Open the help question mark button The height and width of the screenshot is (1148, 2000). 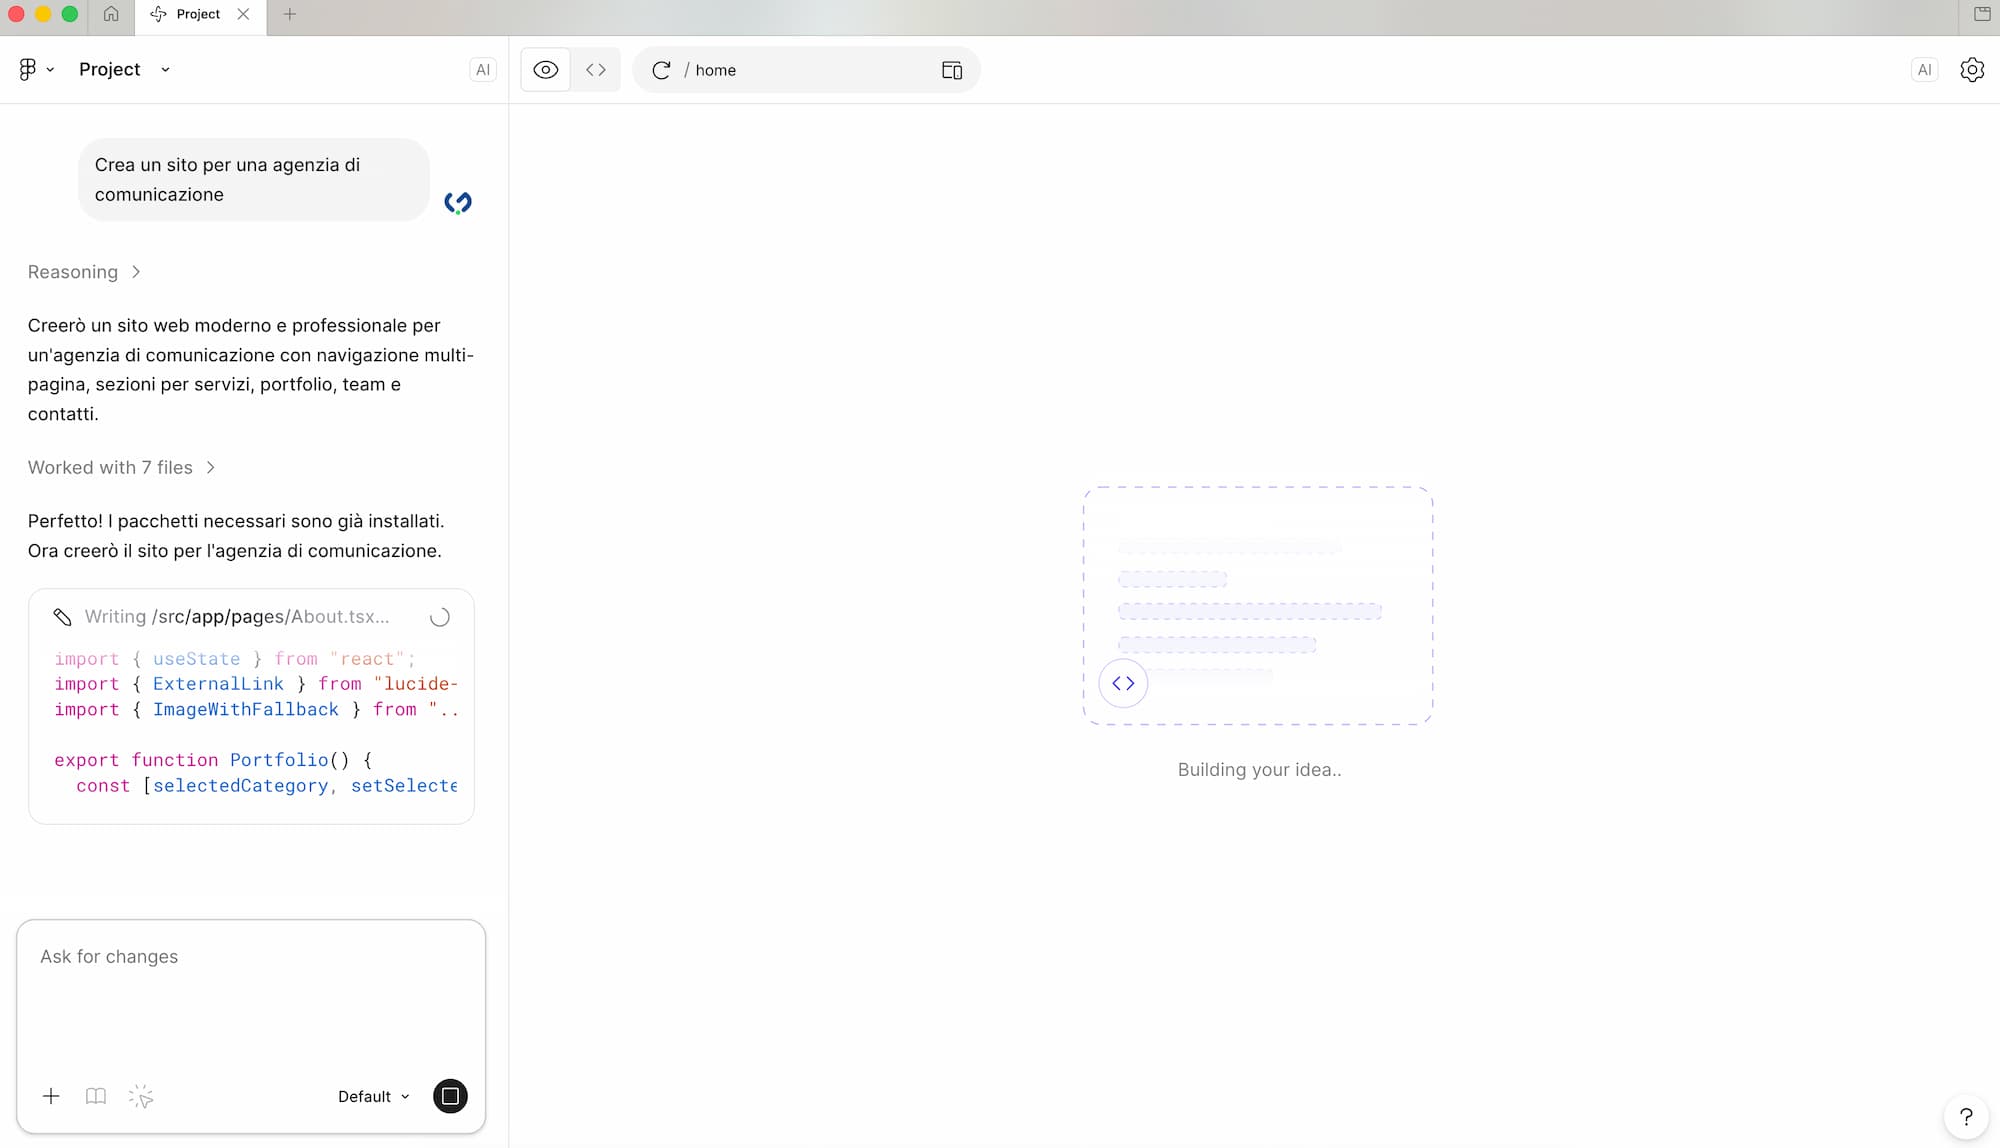pyautogui.click(x=1965, y=1116)
